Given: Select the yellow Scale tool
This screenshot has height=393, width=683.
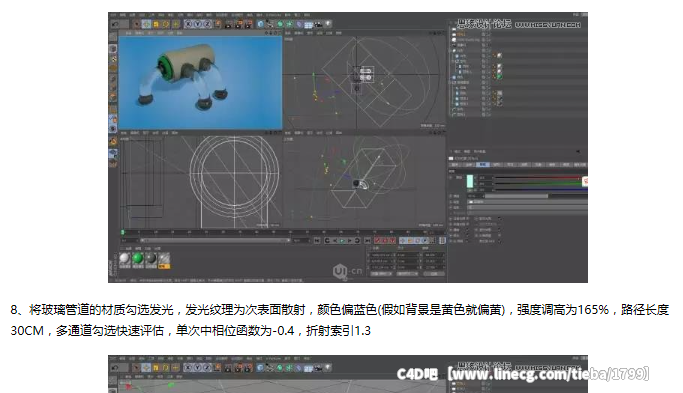Looking at the screenshot, I should pyautogui.click(x=156, y=24).
